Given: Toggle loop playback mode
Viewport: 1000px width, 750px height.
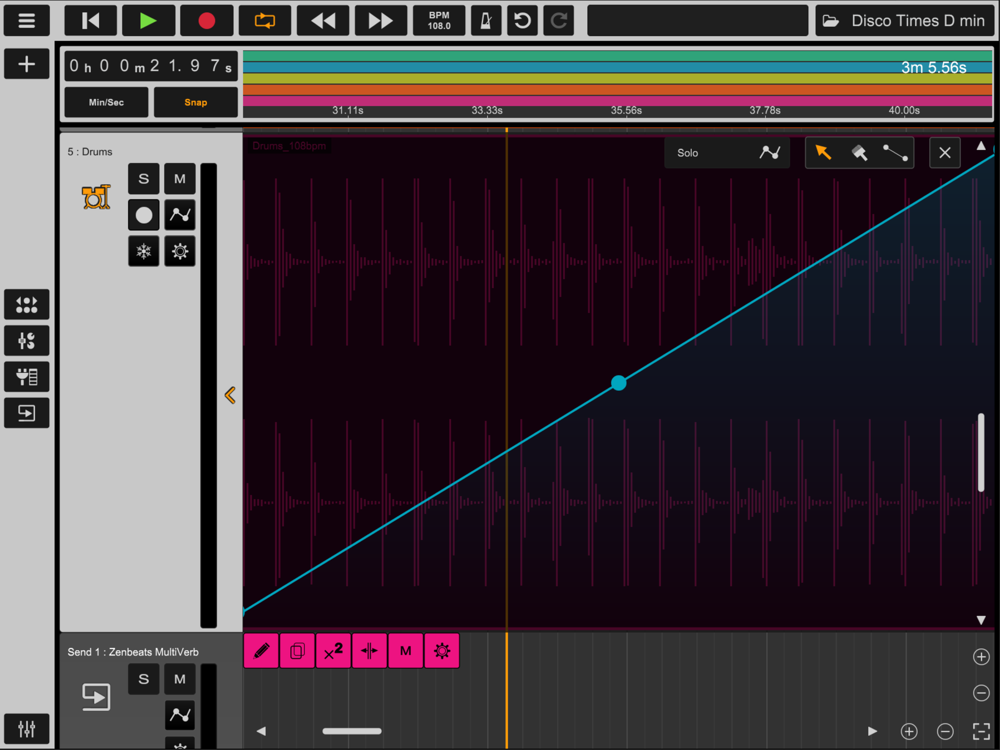Looking at the screenshot, I should 265,21.
